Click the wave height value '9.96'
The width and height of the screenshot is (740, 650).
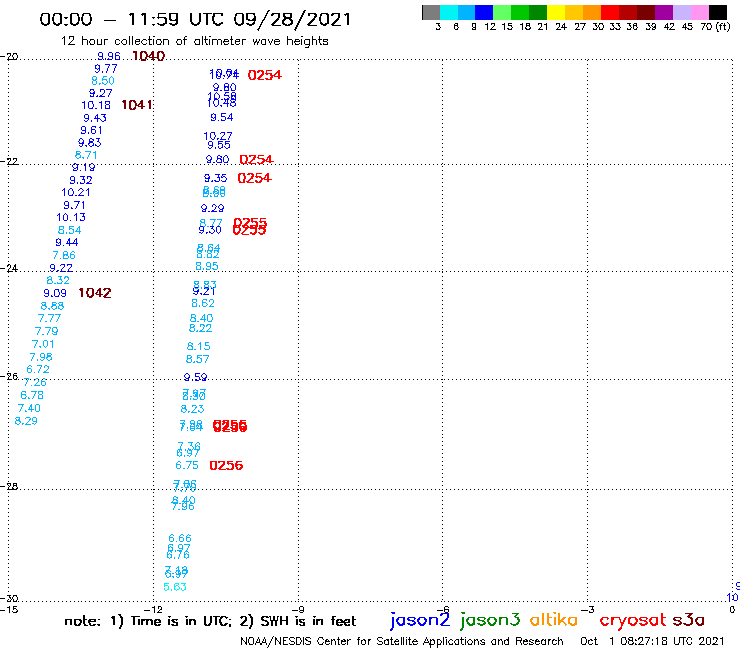click(109, 56)
